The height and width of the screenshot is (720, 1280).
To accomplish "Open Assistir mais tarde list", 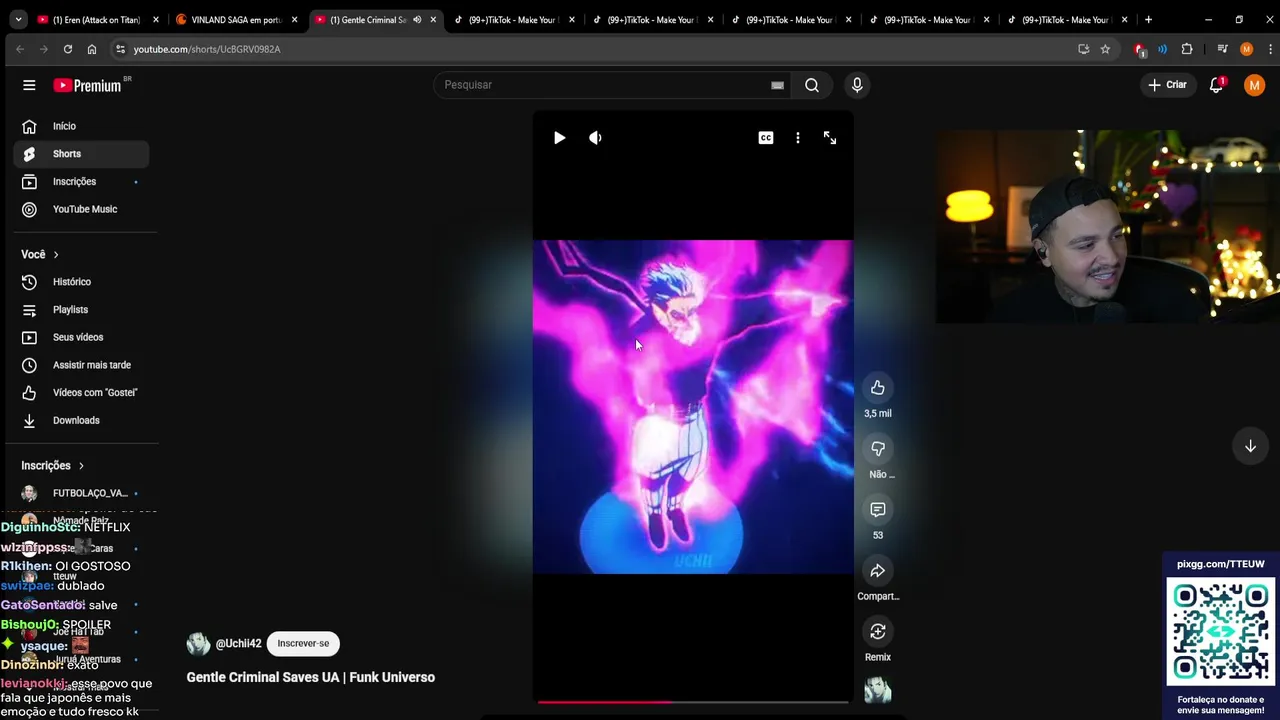I will (82, 365).
